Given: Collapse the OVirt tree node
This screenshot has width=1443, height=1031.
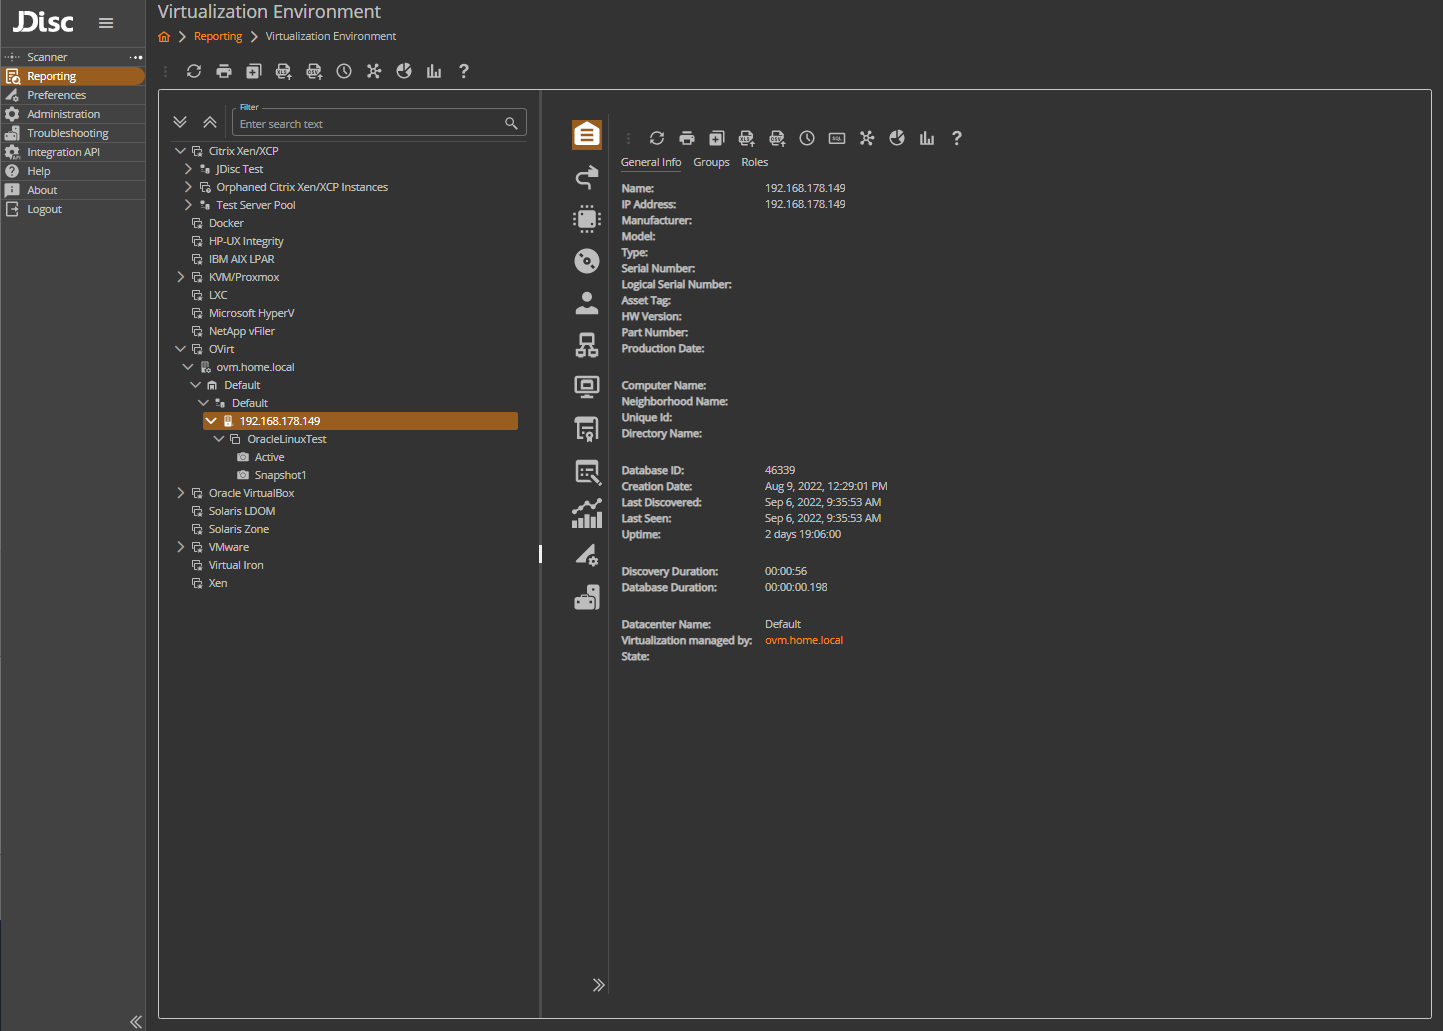Looking at the screenshot, I should coord(180,348).
